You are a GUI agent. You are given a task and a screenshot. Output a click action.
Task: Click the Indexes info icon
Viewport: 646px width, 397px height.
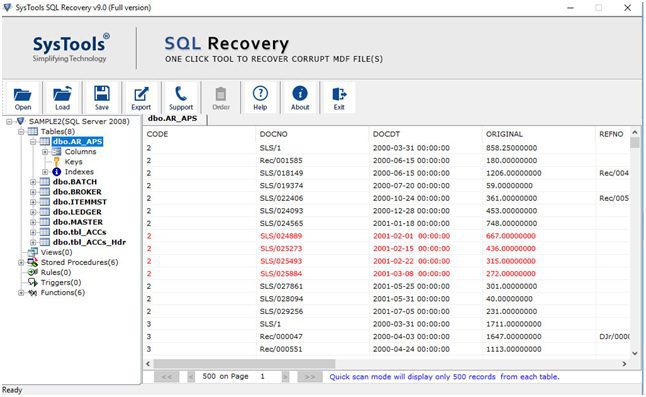pyautogui.click(x=56, y=172)
